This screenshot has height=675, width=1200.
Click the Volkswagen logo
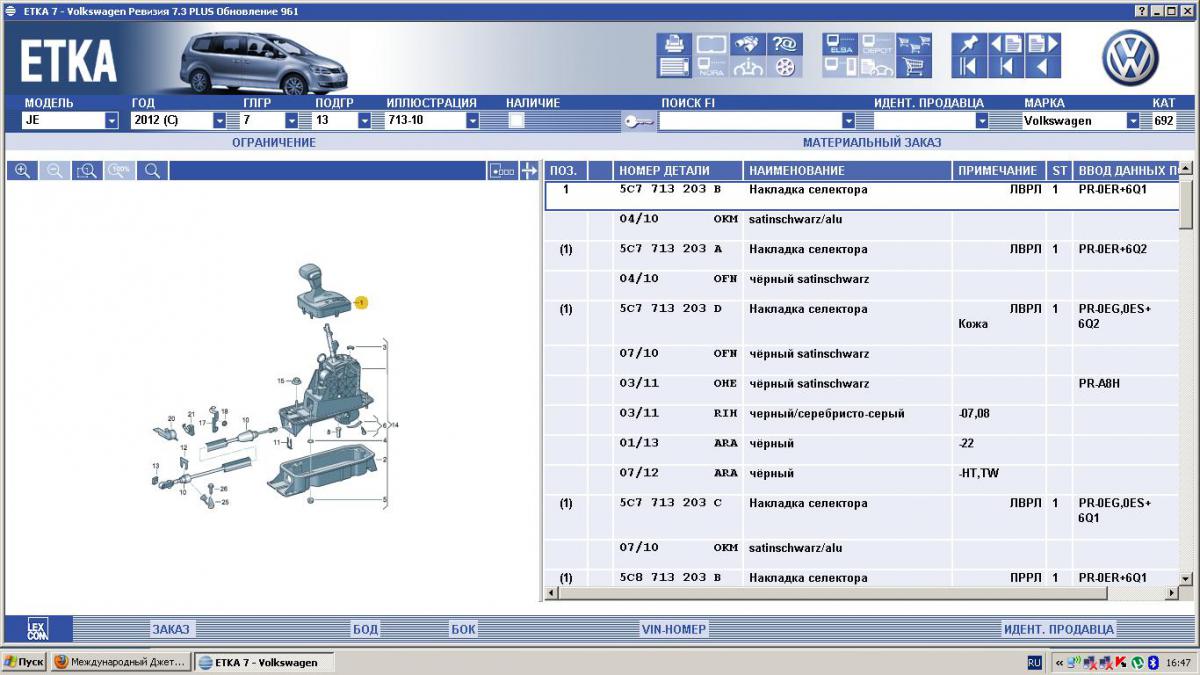click(x=1130, y=57)
